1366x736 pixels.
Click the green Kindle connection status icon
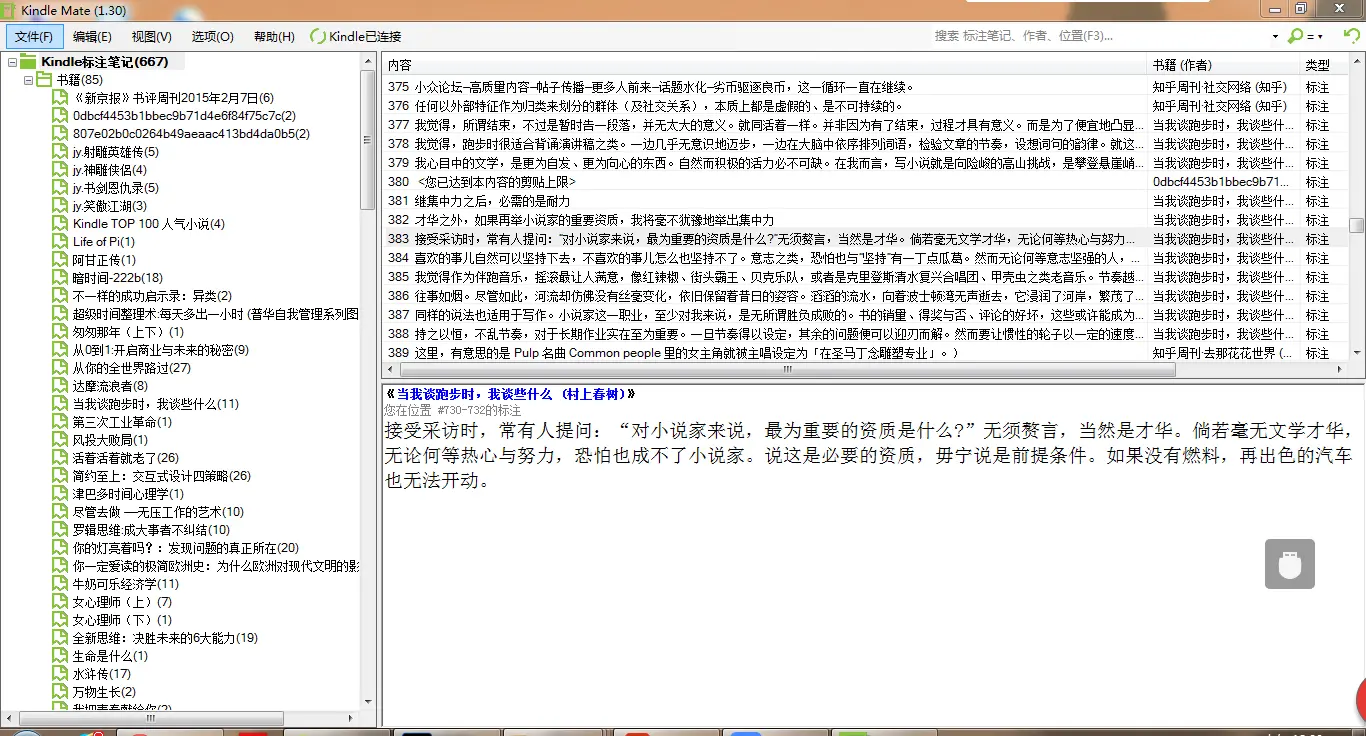point(318,36)
